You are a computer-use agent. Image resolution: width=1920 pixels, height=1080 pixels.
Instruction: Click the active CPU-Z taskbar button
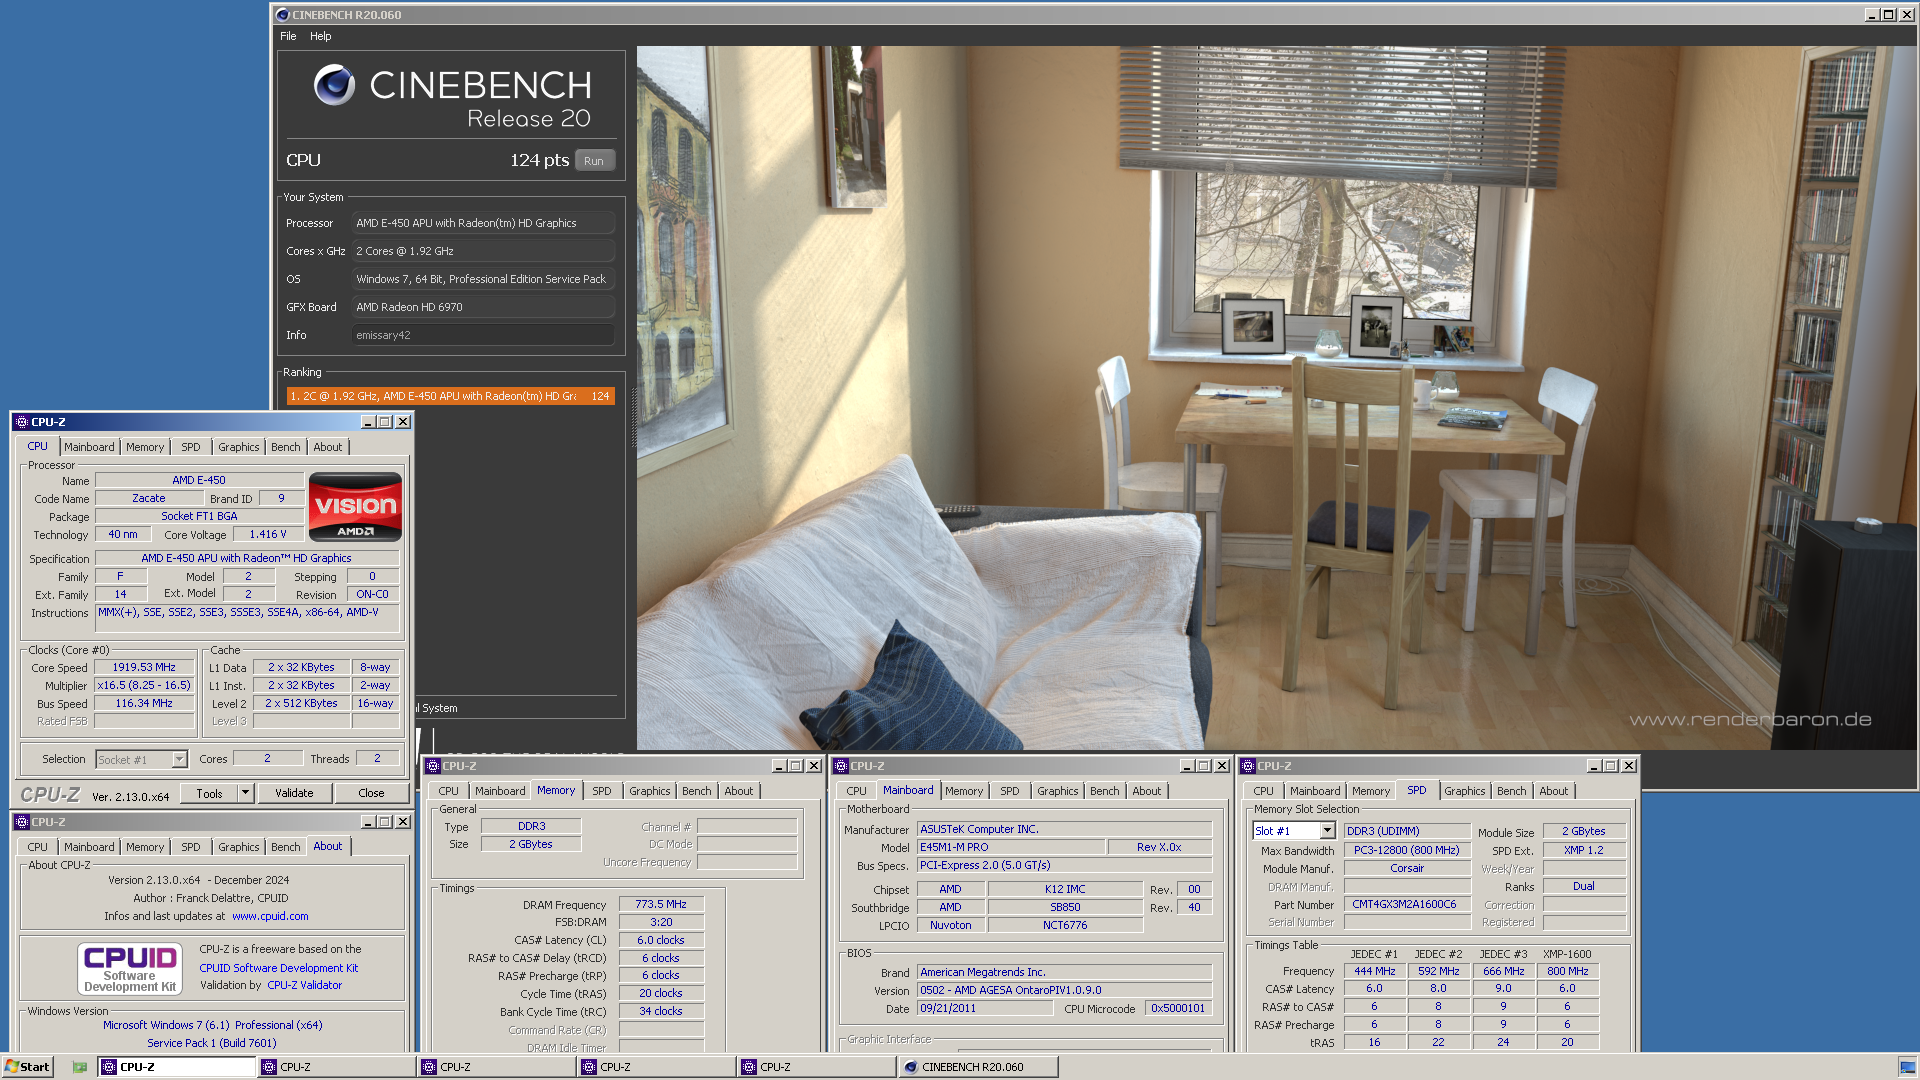point(177,1067)
